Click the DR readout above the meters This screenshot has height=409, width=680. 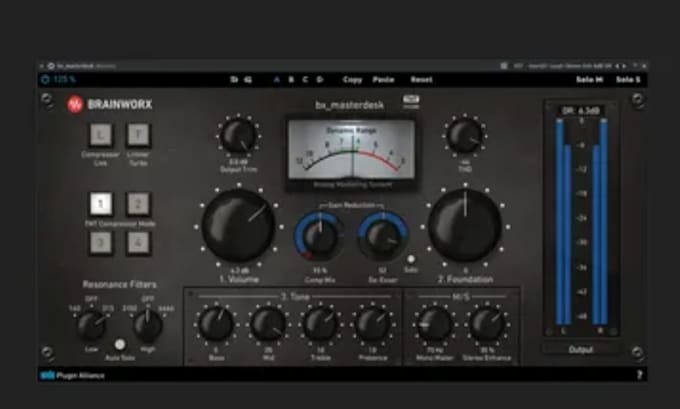(x=581, y=111)
